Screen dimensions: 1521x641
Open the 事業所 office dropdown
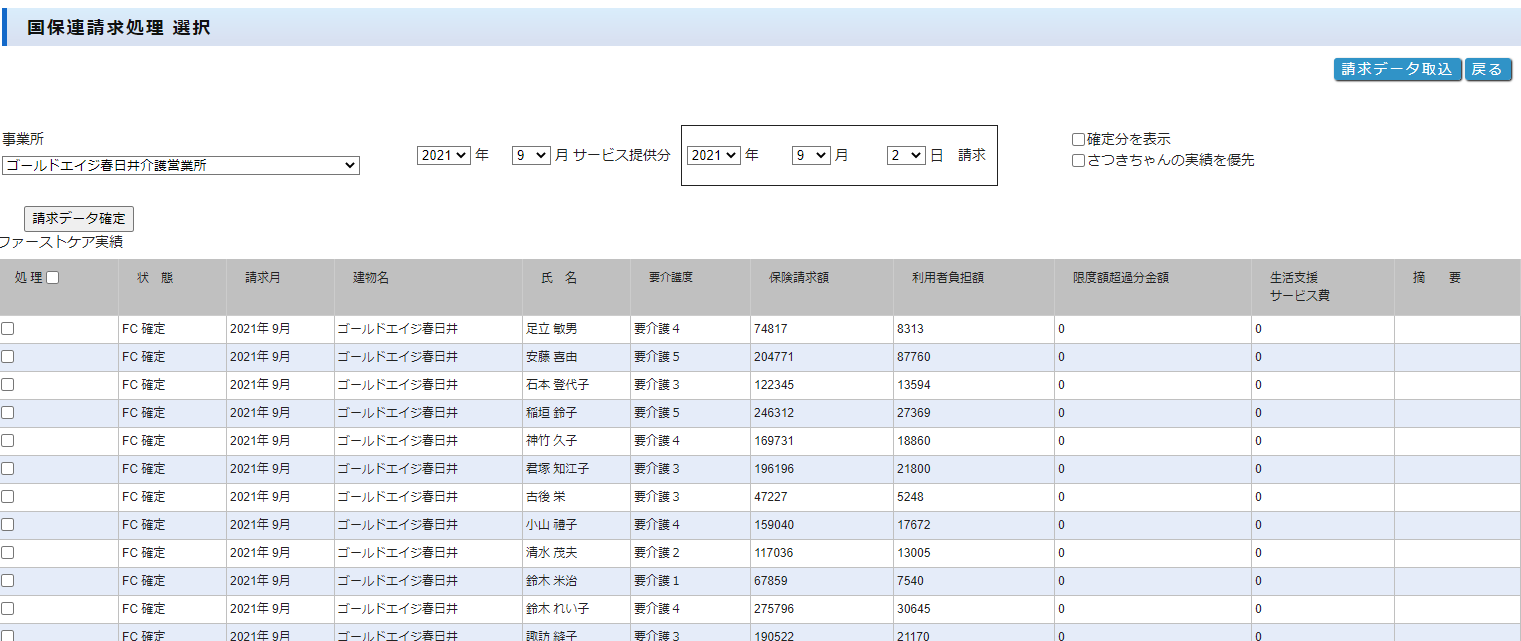tap(180, 166)
